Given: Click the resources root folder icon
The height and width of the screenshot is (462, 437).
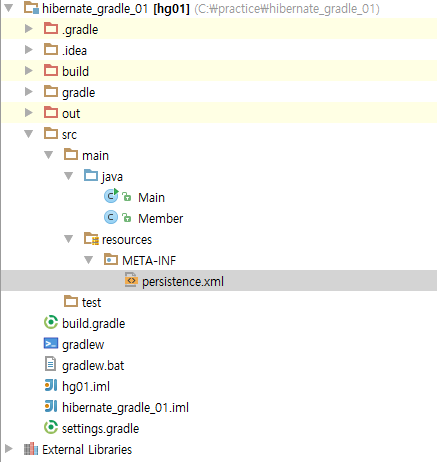Looking at the screenshot, I should (x=91, y=239).
